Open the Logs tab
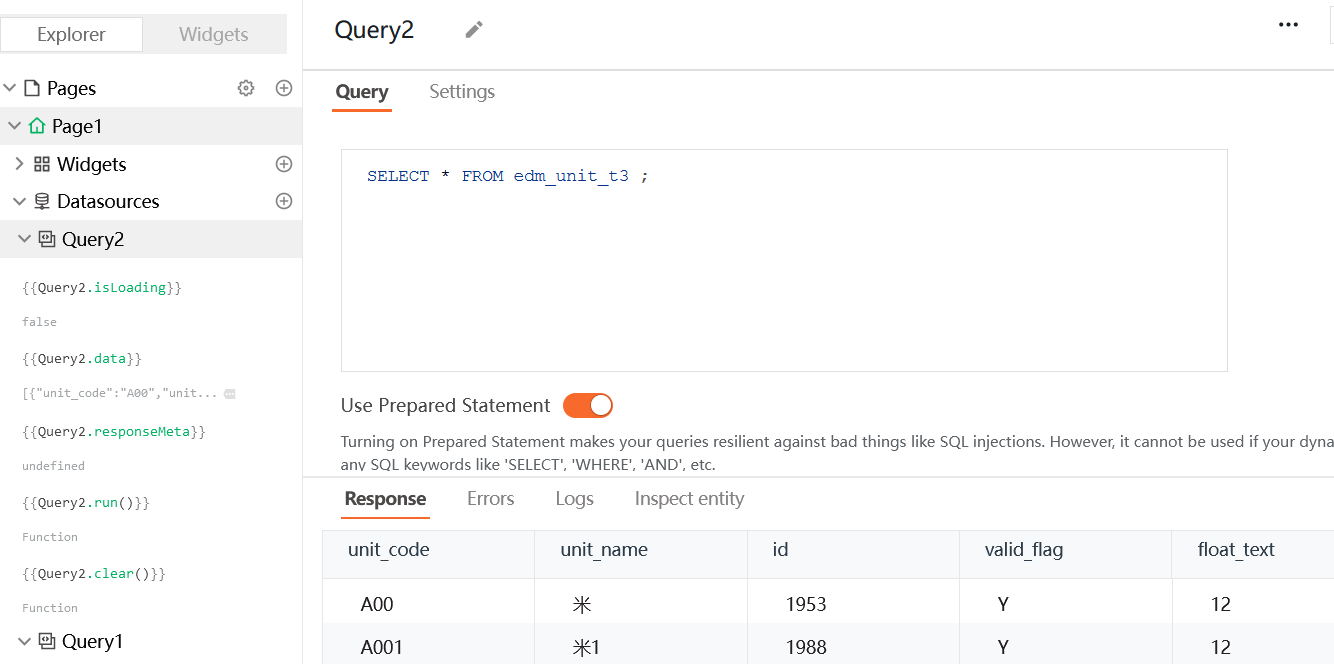The width and height of the screenshot is (1334, 664). click(x=574, y=499)
